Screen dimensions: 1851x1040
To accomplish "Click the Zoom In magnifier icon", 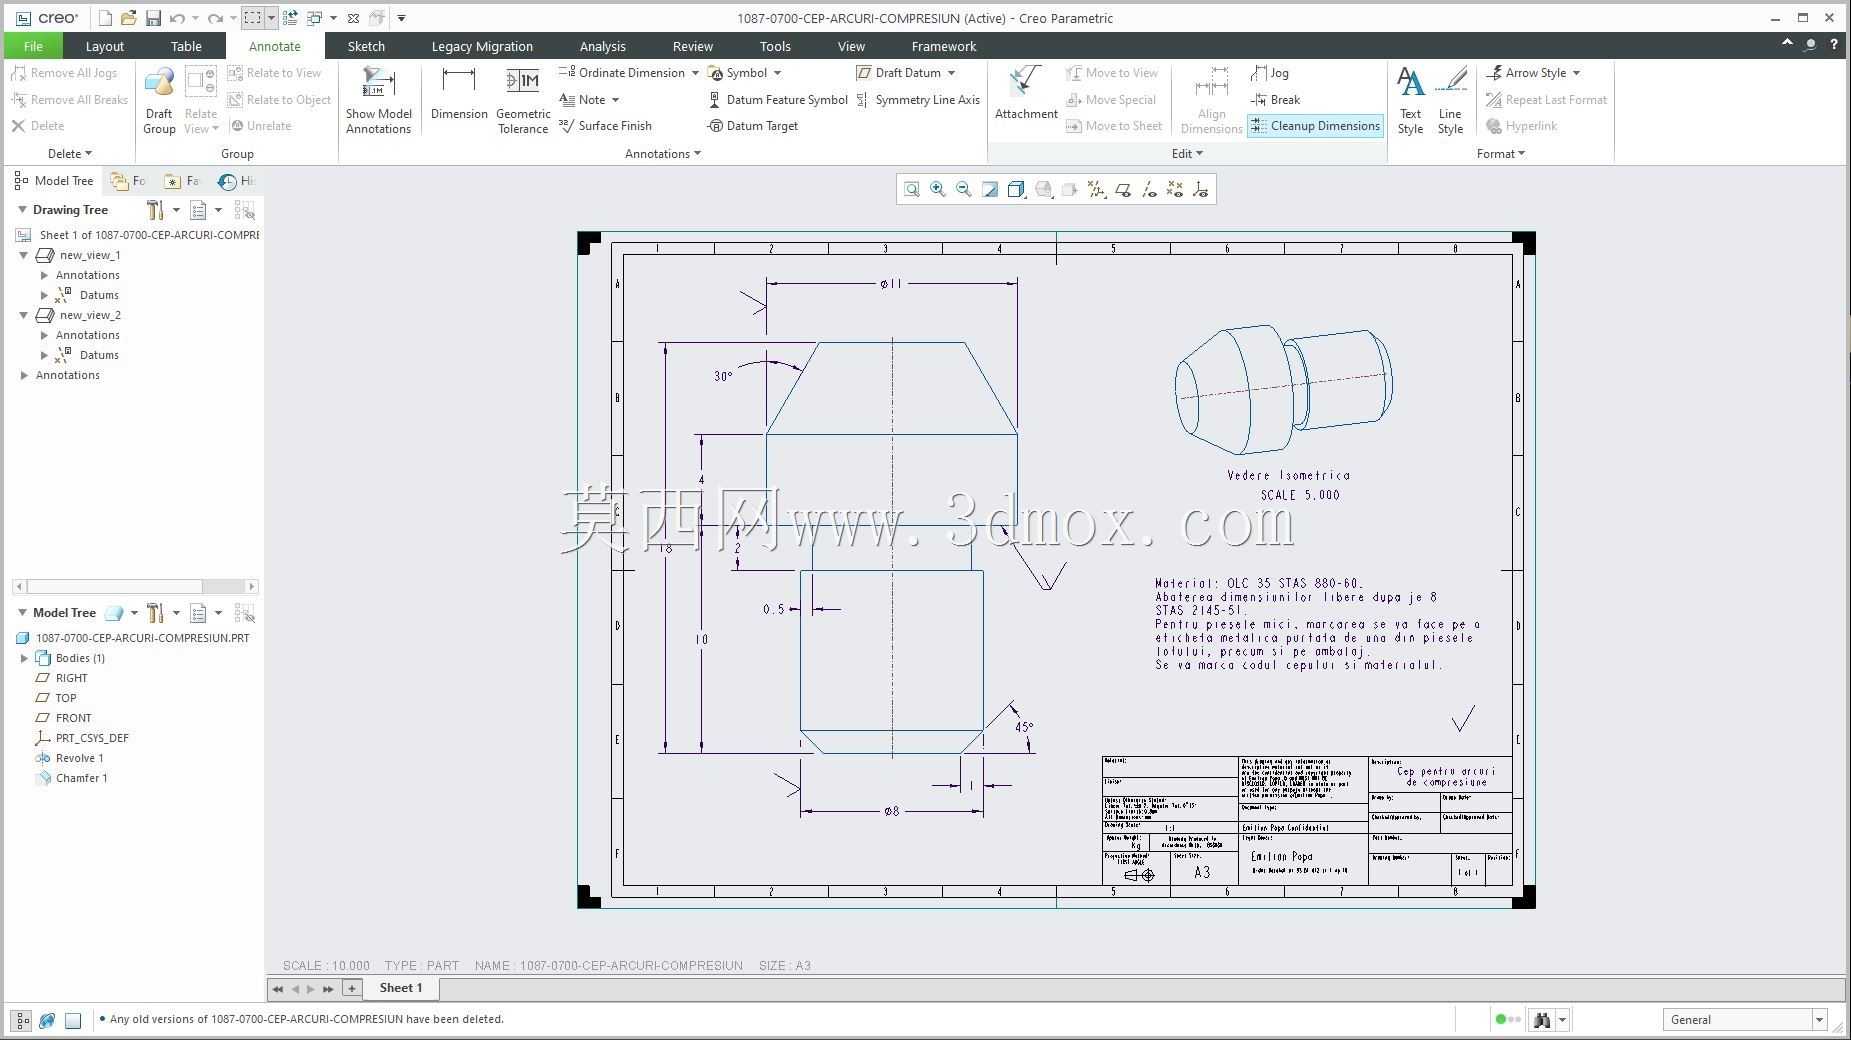I will pyautogui.click(x=938, y=189).
